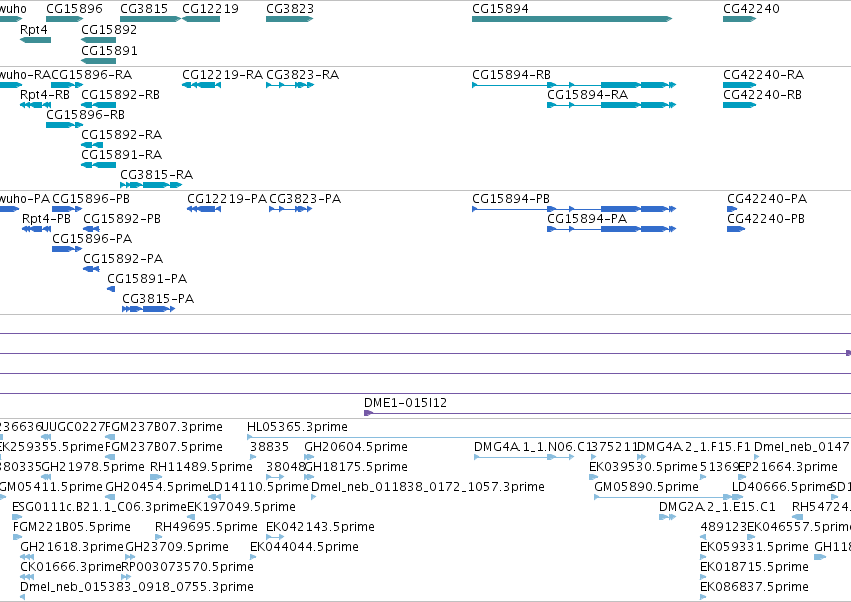
Task: Select protein CG15894-PB feature
Action: tap(574, 209)
